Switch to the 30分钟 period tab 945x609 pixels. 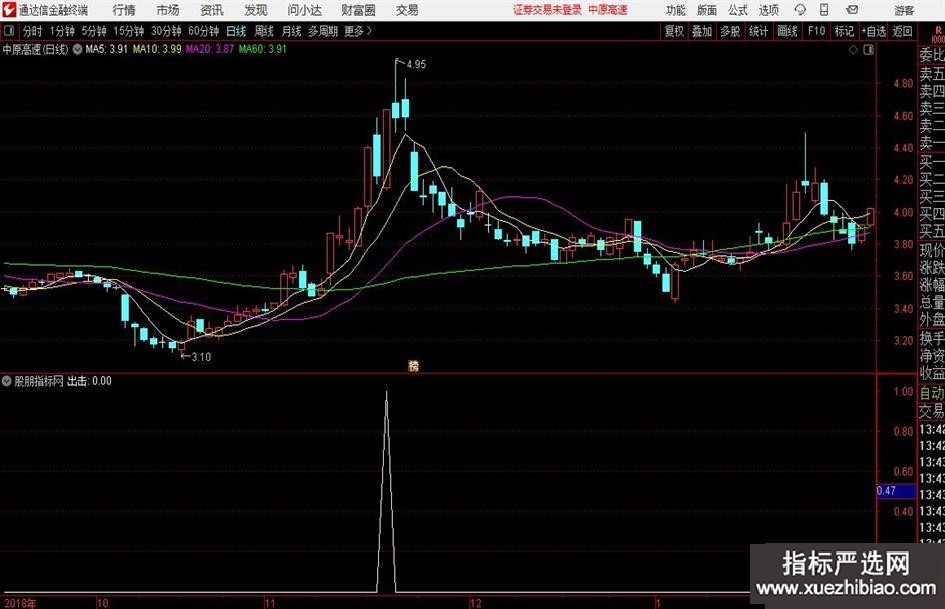click(x=166, y=31)
